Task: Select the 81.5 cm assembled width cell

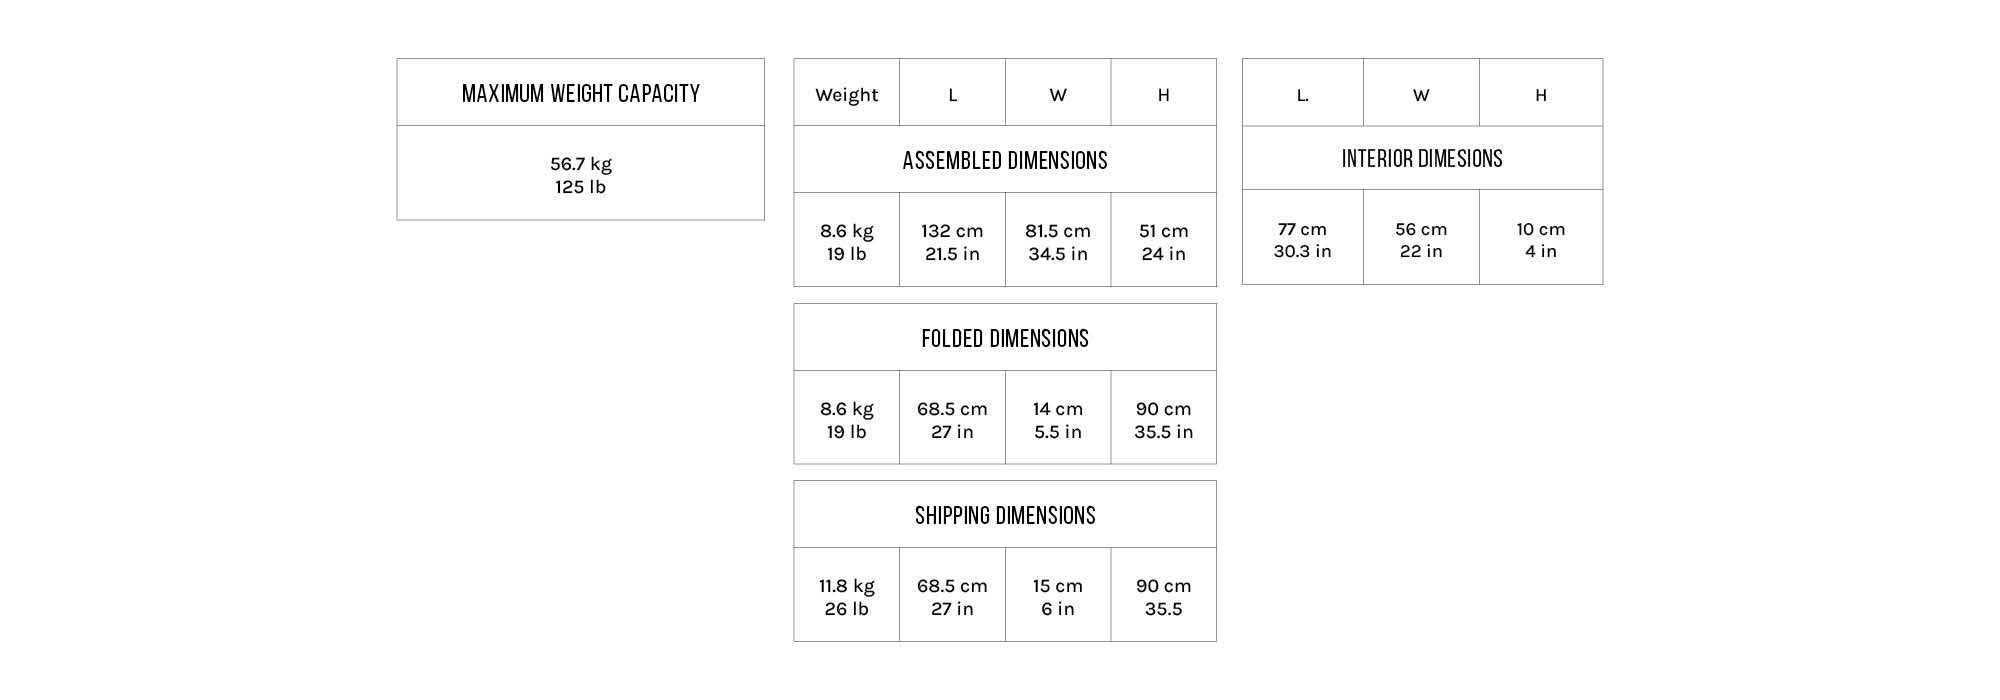Action: (1057, 242)
